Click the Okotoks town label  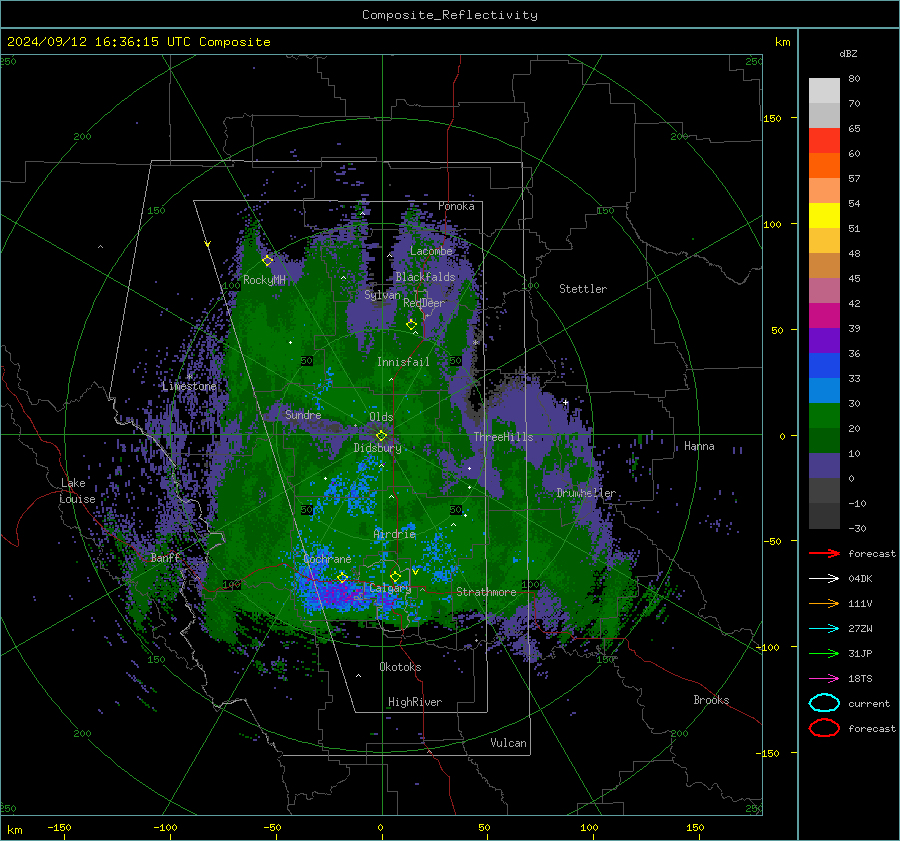[x=400, y=667]
